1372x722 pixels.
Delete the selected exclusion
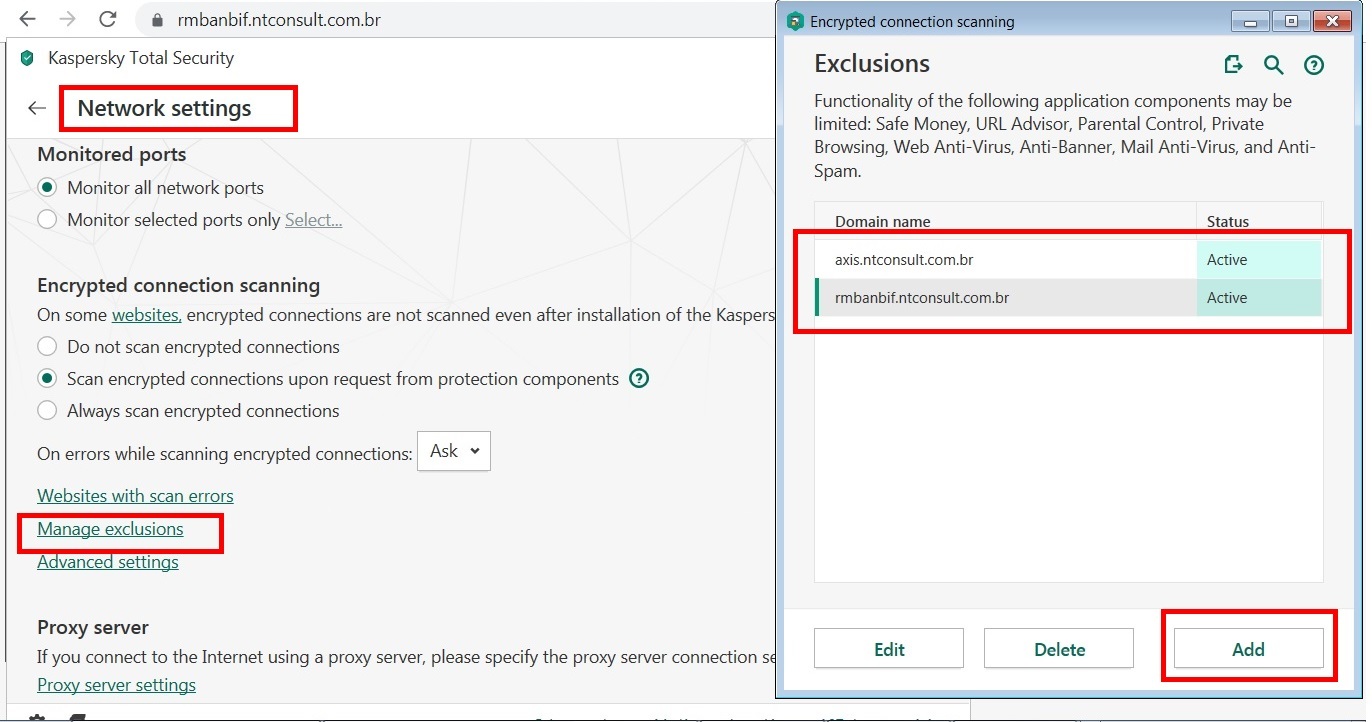[1059, 649]
